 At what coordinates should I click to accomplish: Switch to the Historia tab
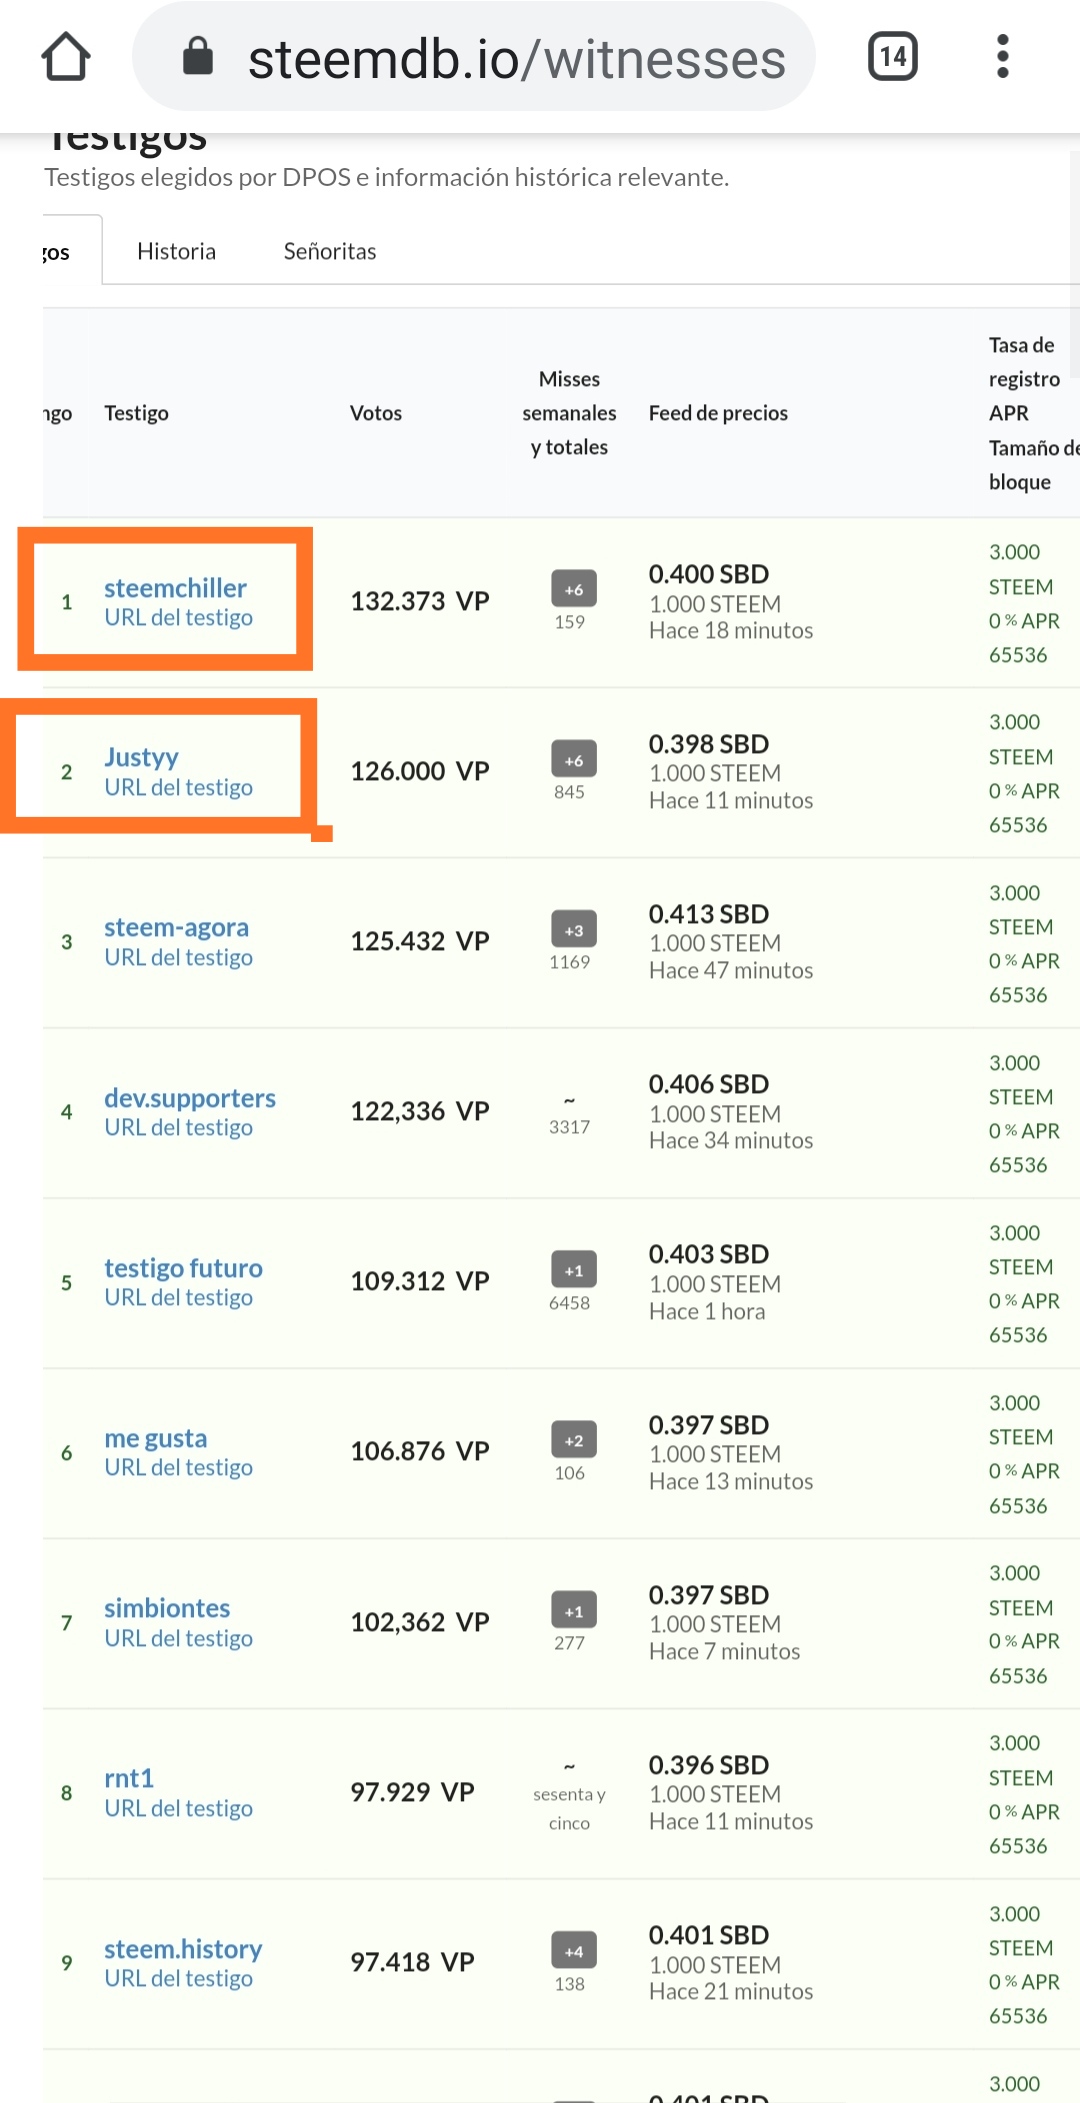[x=176, y=251]
